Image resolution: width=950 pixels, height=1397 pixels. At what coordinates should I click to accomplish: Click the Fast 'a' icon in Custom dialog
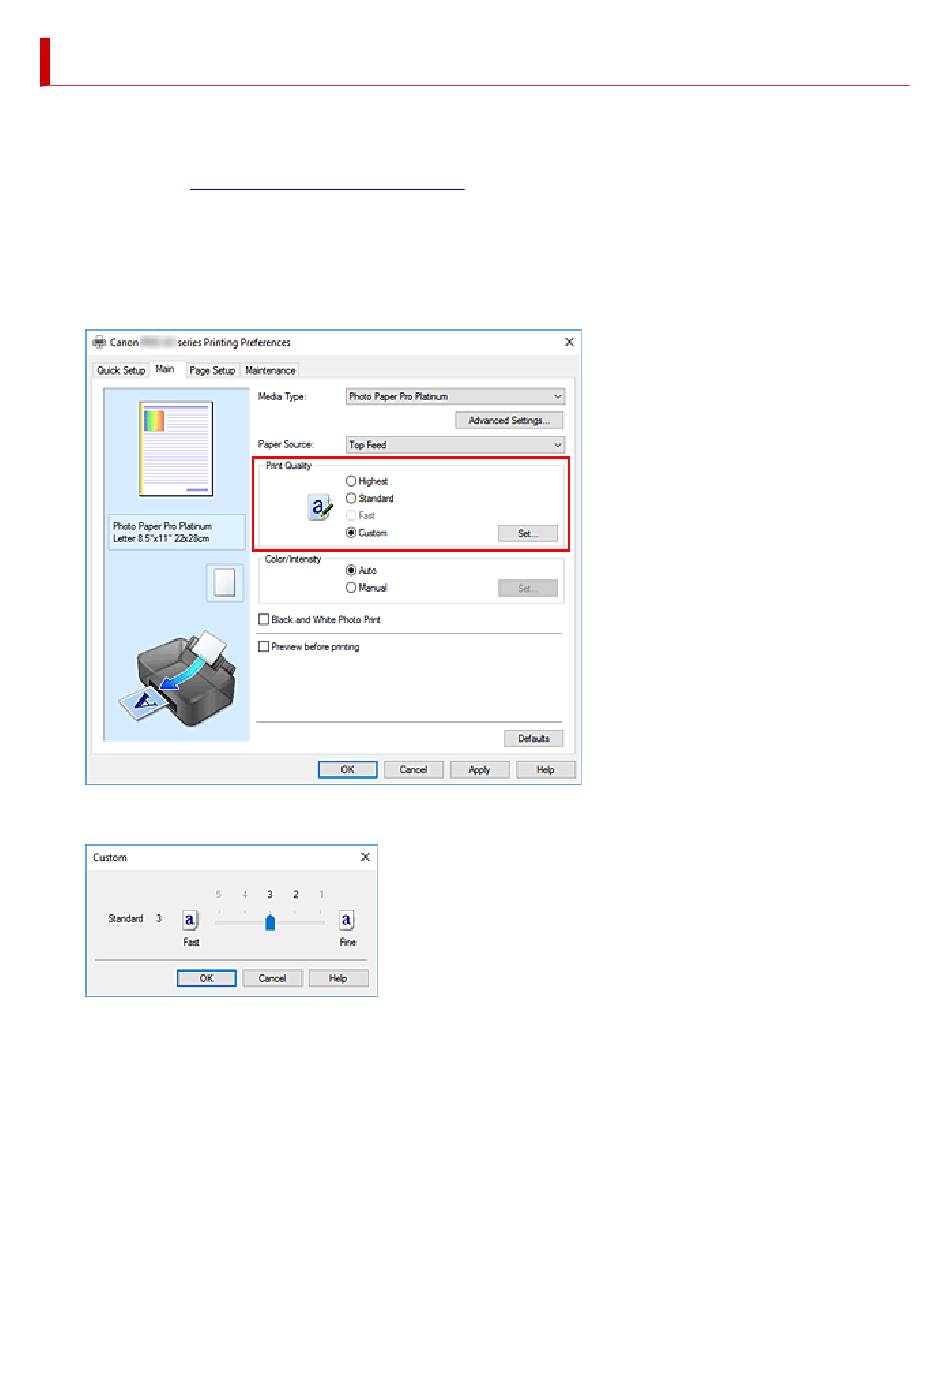(x=190, y=920)
